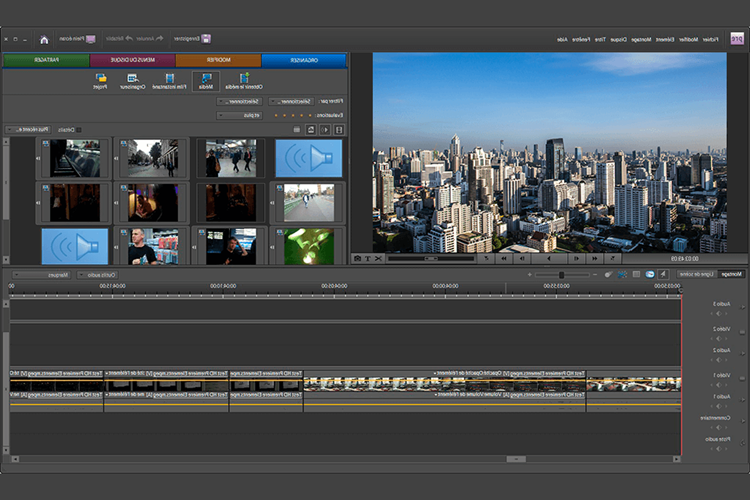Toggle Audio 3 track keyframe diamond
The height and width of the screenshot is (500, 750).
pos(718,314)
